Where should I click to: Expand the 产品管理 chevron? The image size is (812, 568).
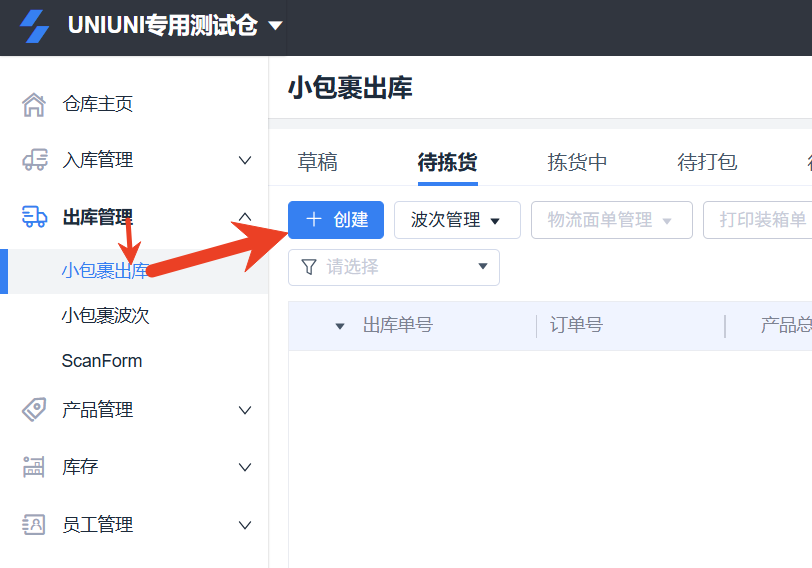245,410
